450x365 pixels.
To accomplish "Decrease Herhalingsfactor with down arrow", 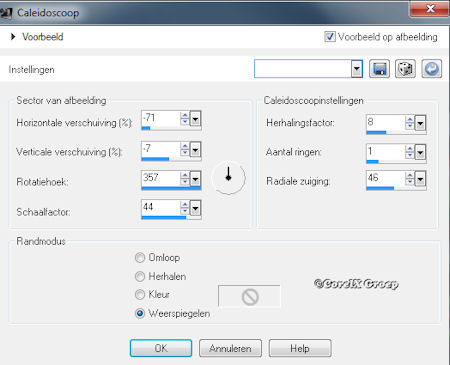I will click(x=410, y=126).
